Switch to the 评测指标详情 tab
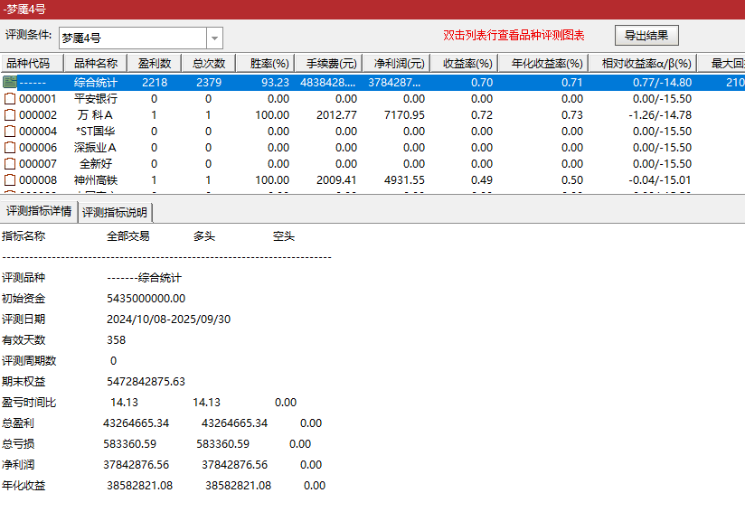 pyautogui.click(x=38, y=211)
